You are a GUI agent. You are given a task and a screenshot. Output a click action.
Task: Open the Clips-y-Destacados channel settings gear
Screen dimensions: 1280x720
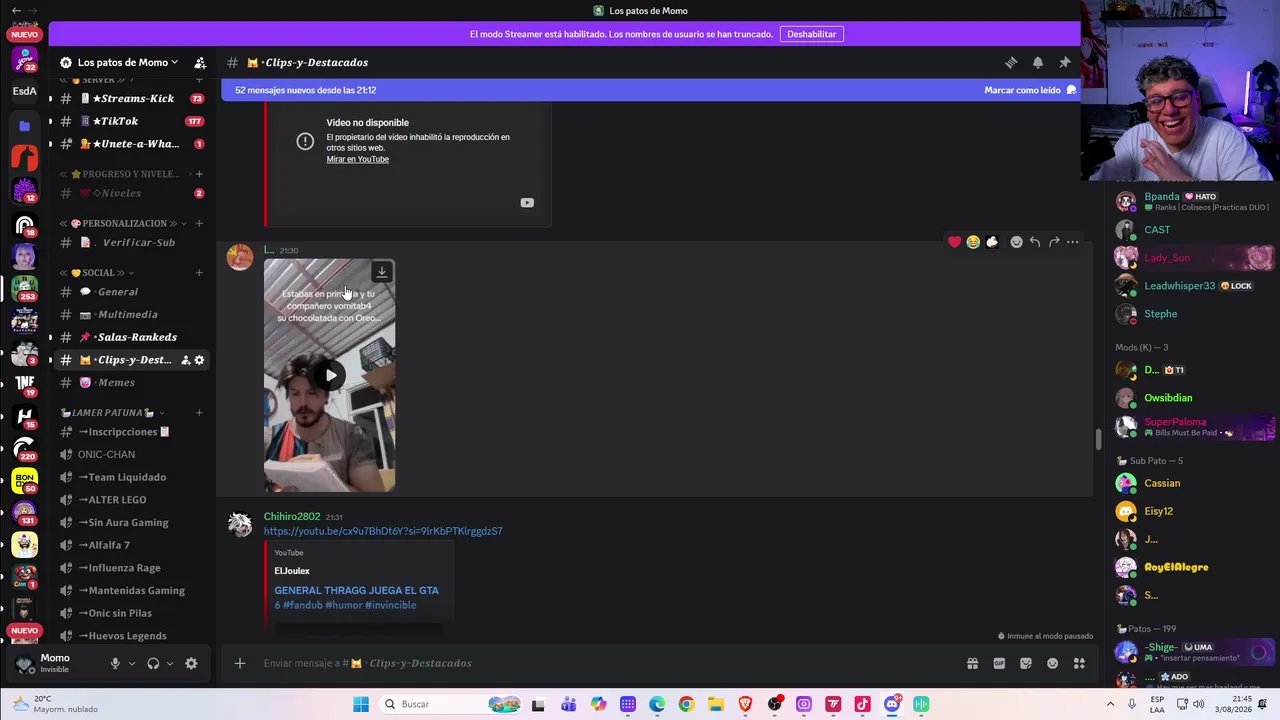tap(199, 360)
